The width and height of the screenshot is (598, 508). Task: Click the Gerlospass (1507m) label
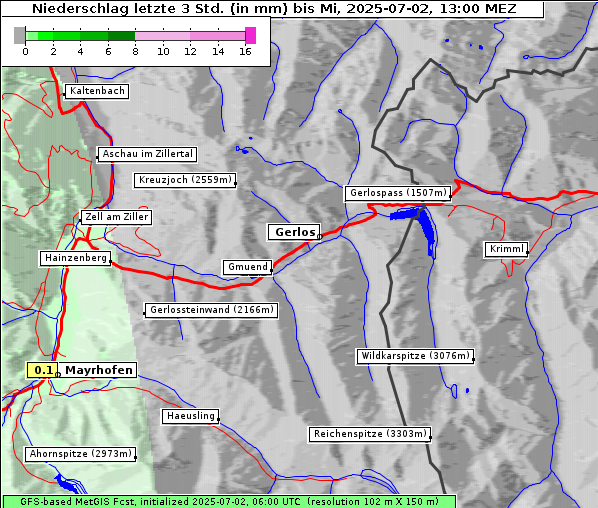pyautogui.click(x=398, y=193)
